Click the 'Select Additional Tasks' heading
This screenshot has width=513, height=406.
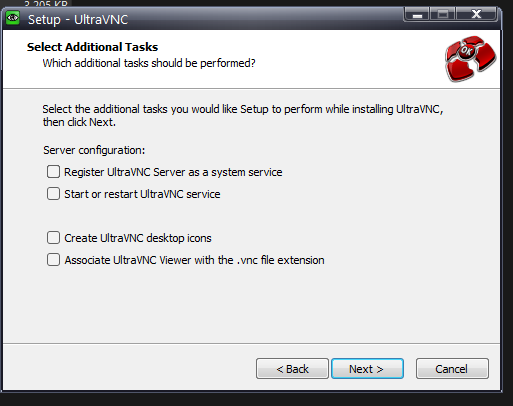tap(92, 47)
